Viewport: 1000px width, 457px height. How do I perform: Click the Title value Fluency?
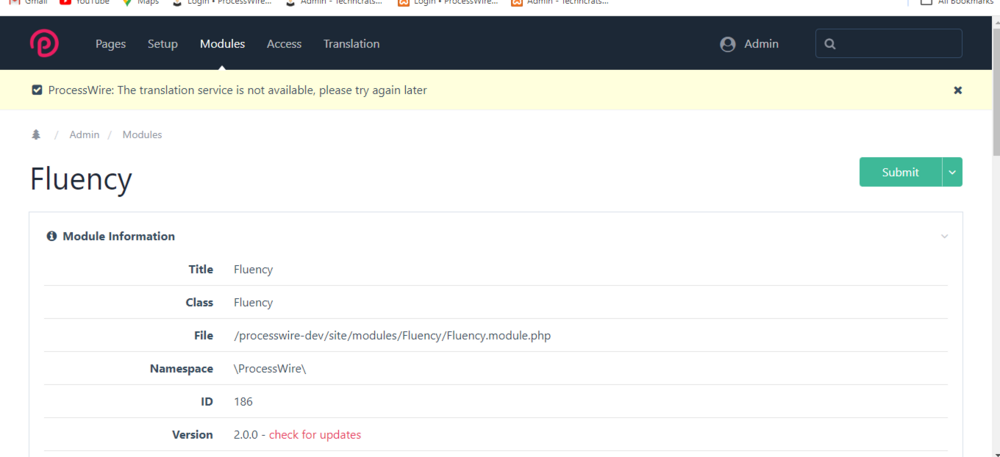253,270
